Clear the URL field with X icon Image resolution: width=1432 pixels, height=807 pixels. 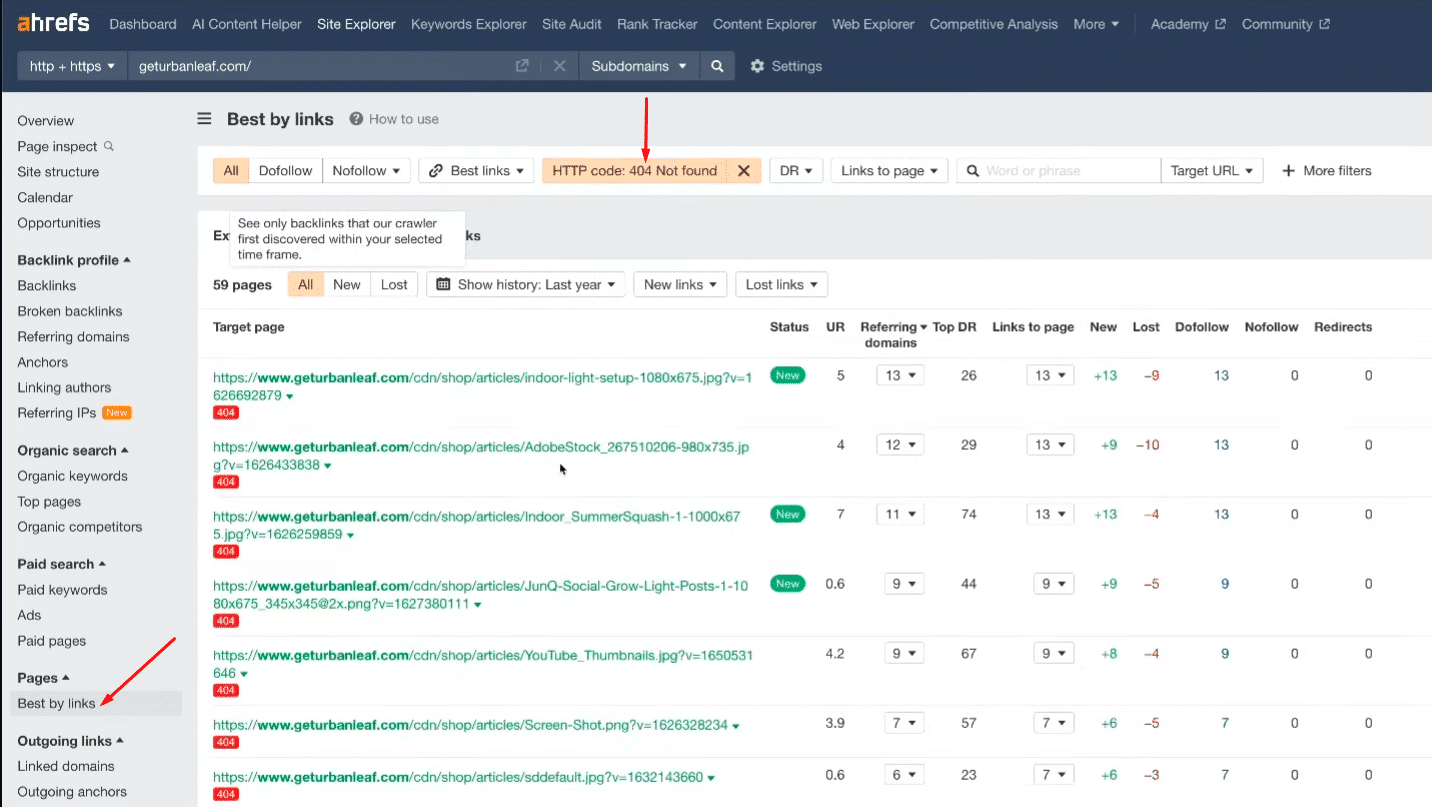click(x=559, y=66)
